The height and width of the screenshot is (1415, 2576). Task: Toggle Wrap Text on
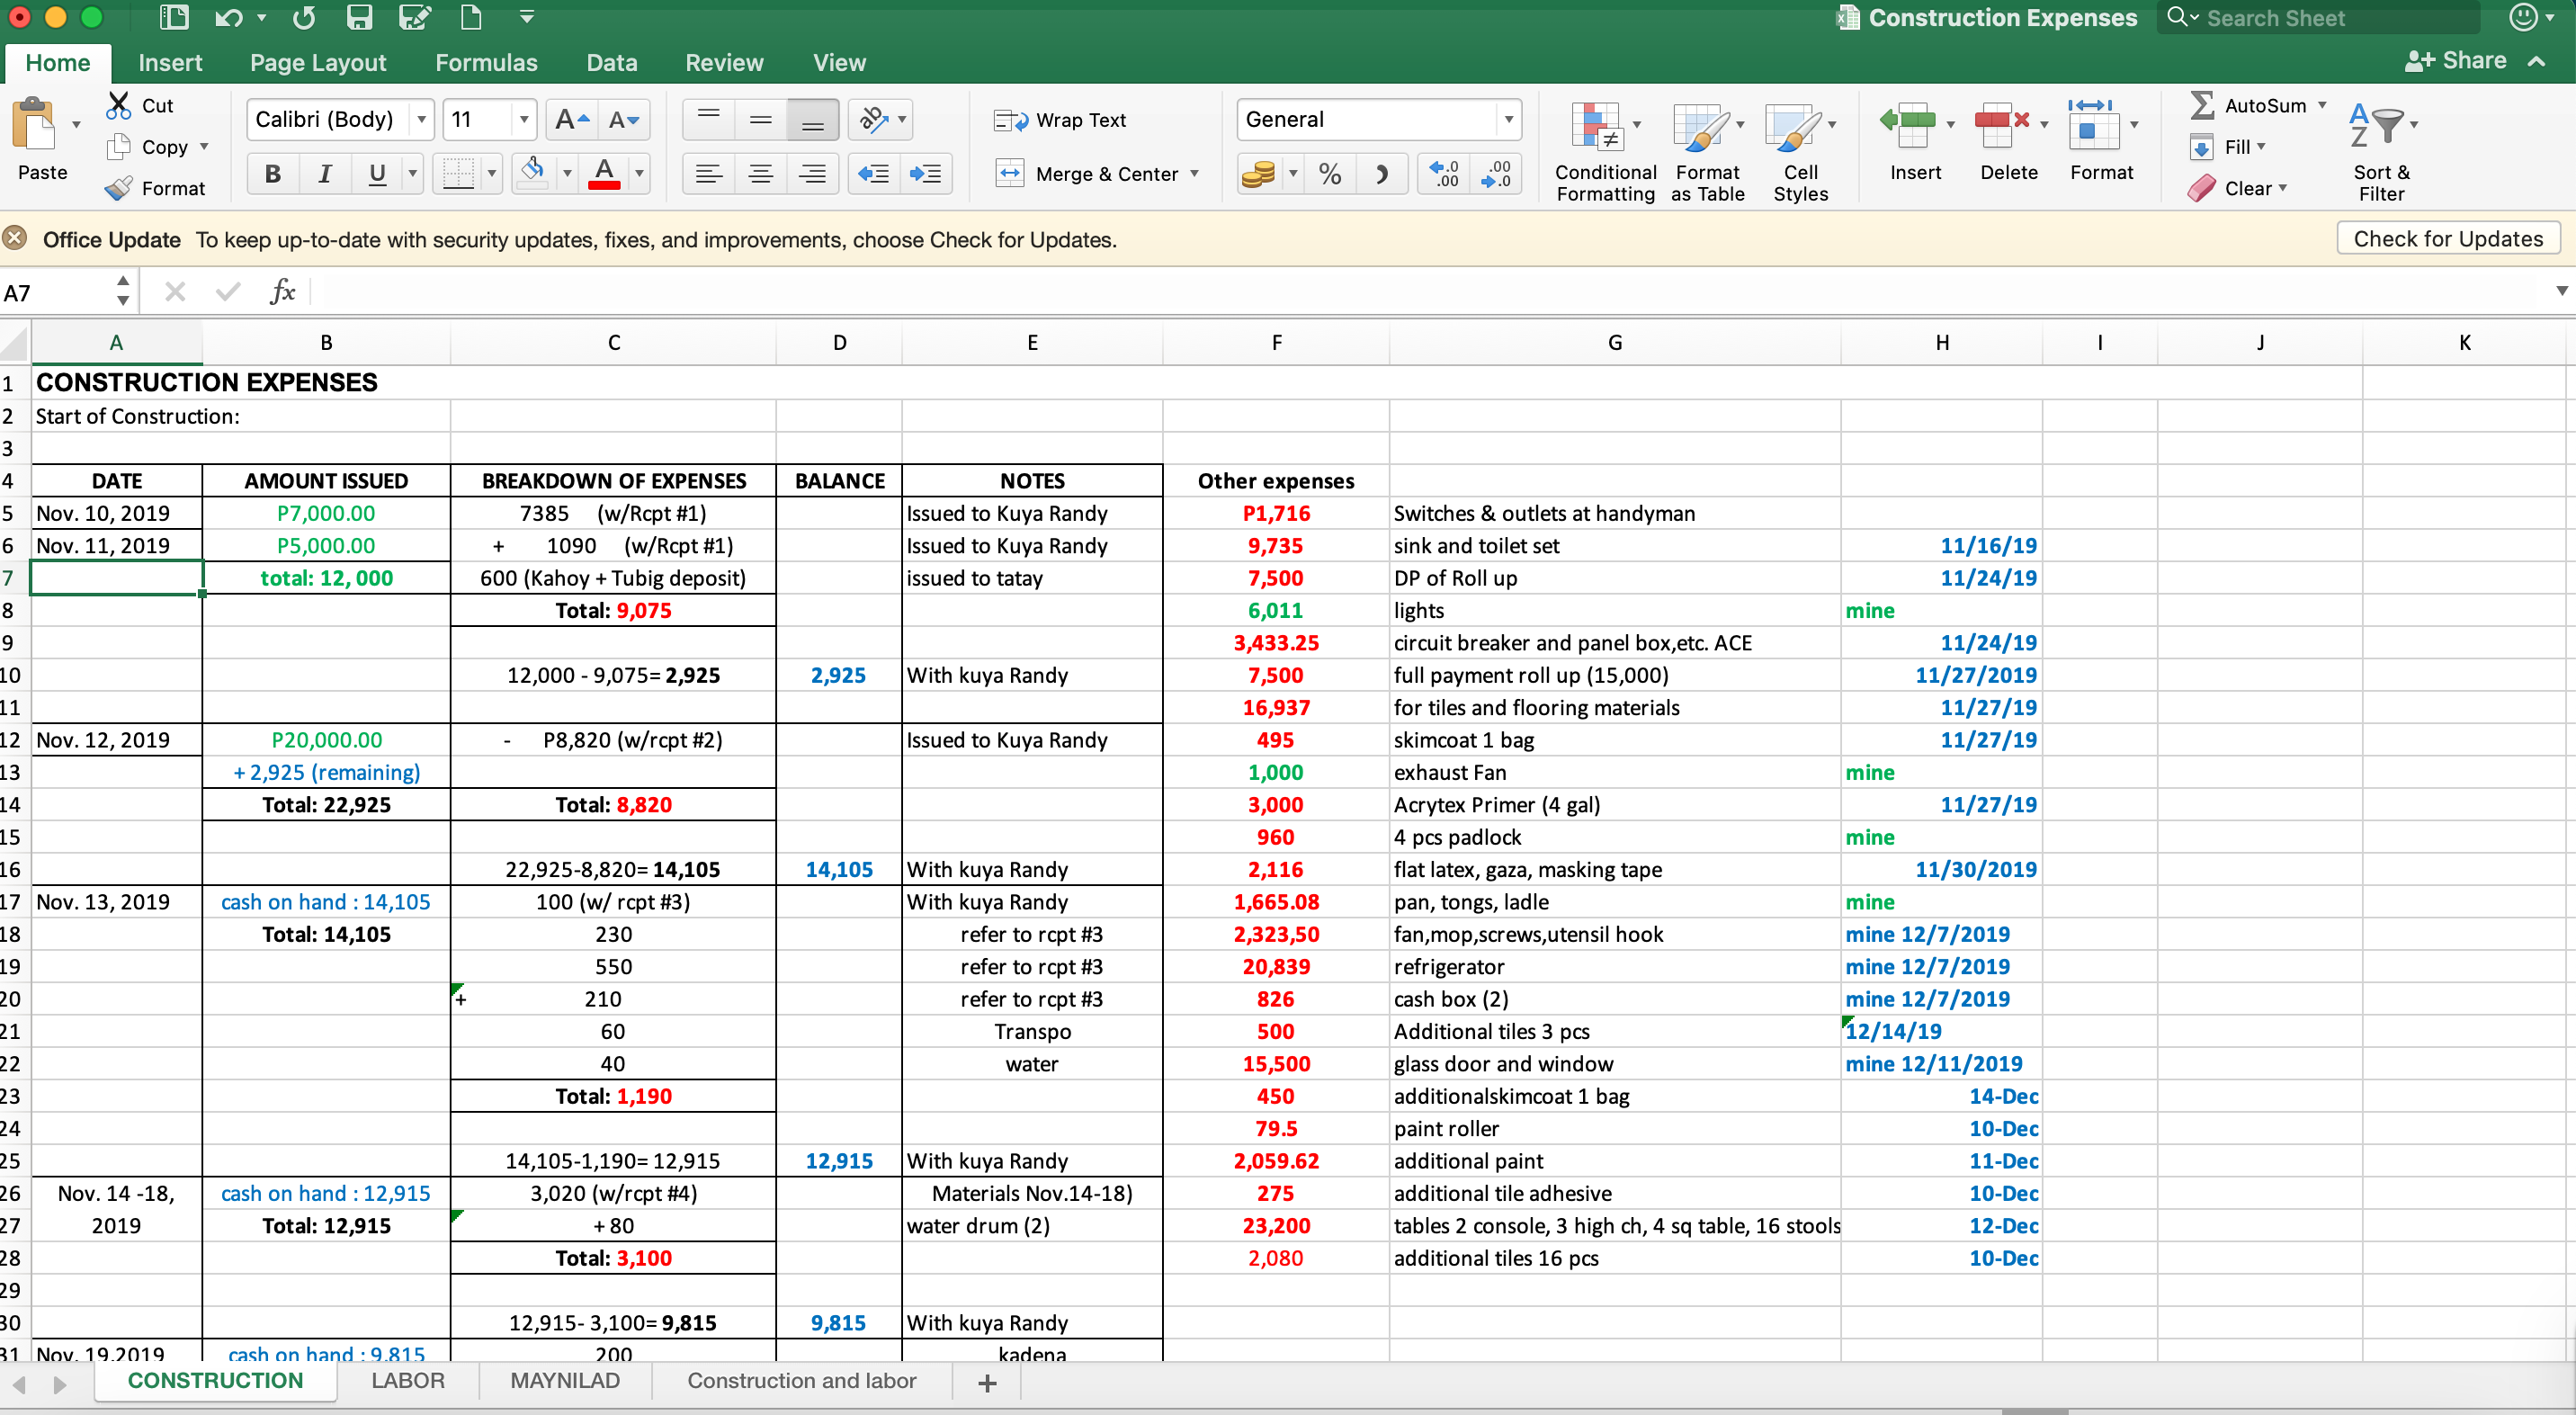pyautogui.click(x=1060, y=120)
